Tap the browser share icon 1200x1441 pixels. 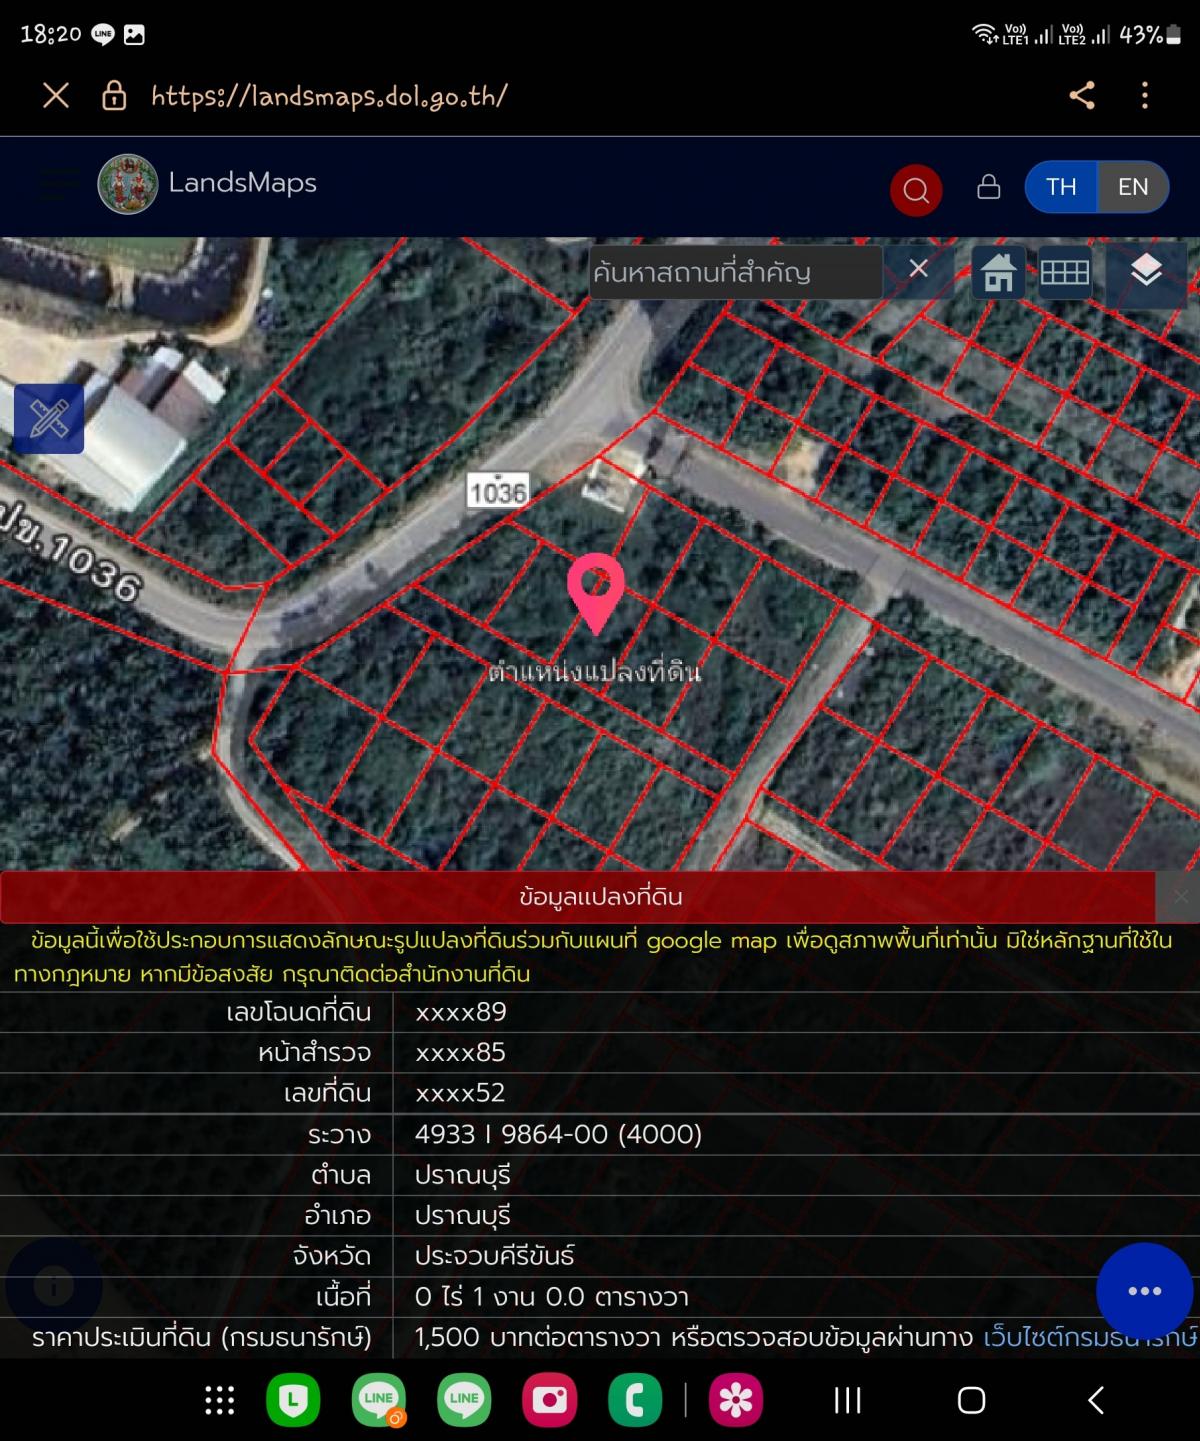point(1082,96)
